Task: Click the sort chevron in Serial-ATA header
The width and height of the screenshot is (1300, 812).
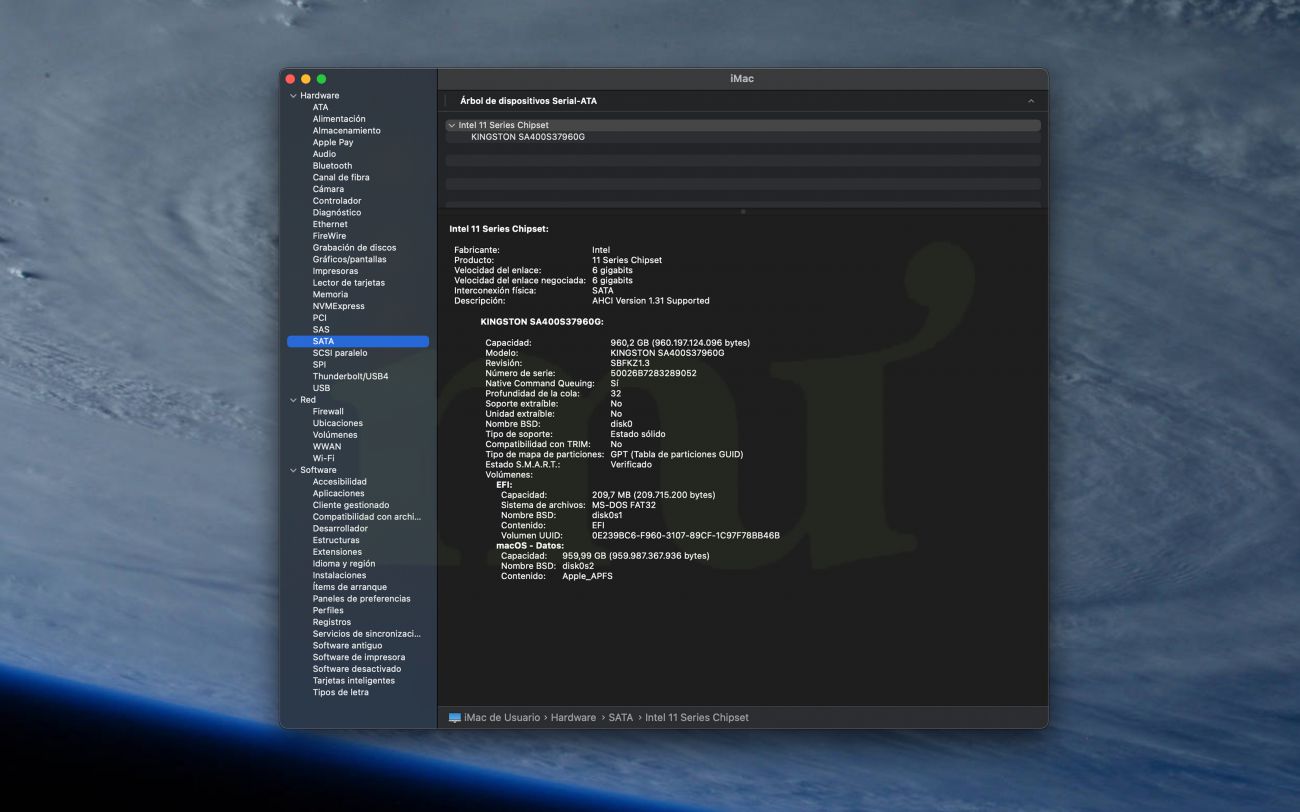Action: tap(1031, 101)
